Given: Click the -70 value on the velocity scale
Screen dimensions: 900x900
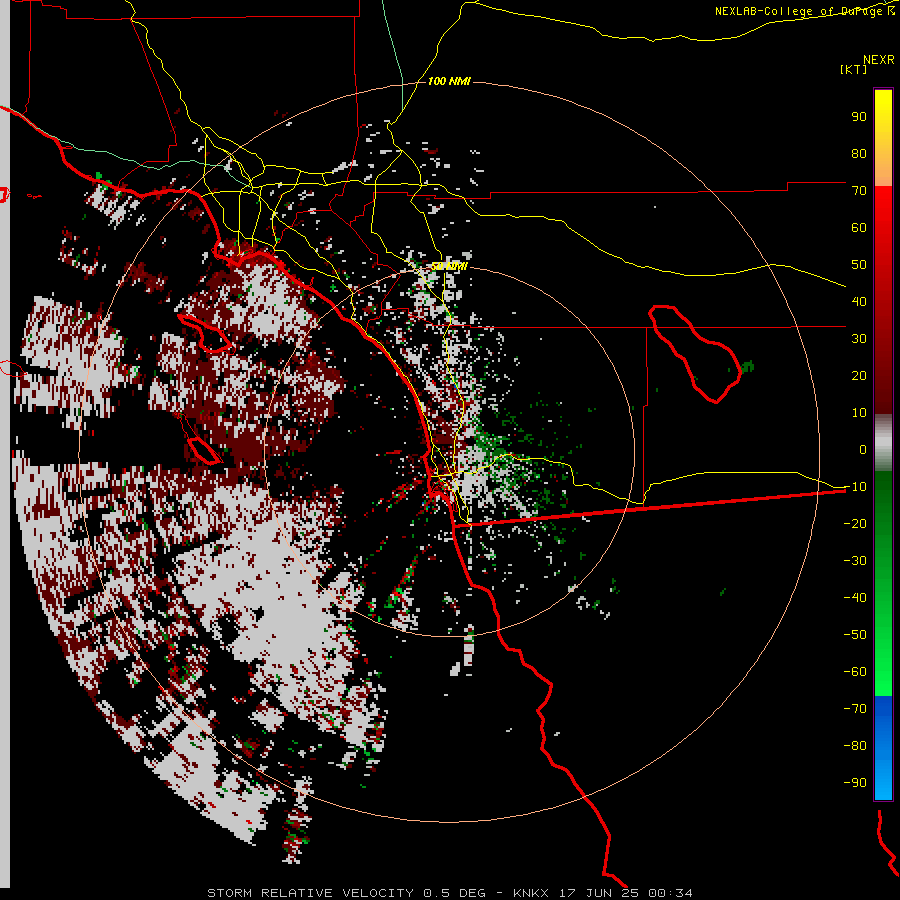Looking at the screenshot, I should point(855,709).
